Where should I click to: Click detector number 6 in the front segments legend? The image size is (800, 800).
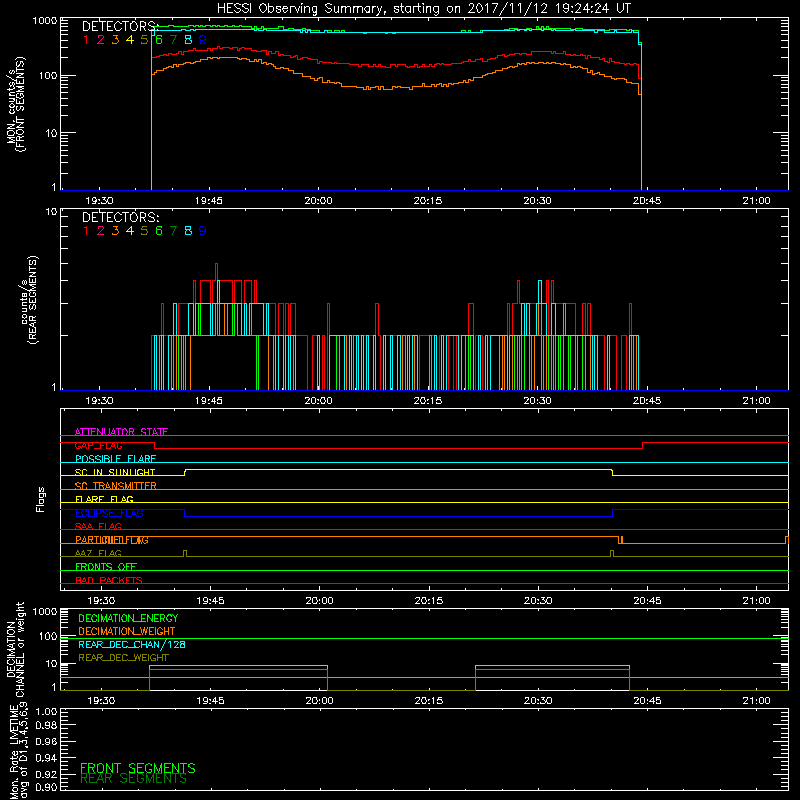[159, 39]
